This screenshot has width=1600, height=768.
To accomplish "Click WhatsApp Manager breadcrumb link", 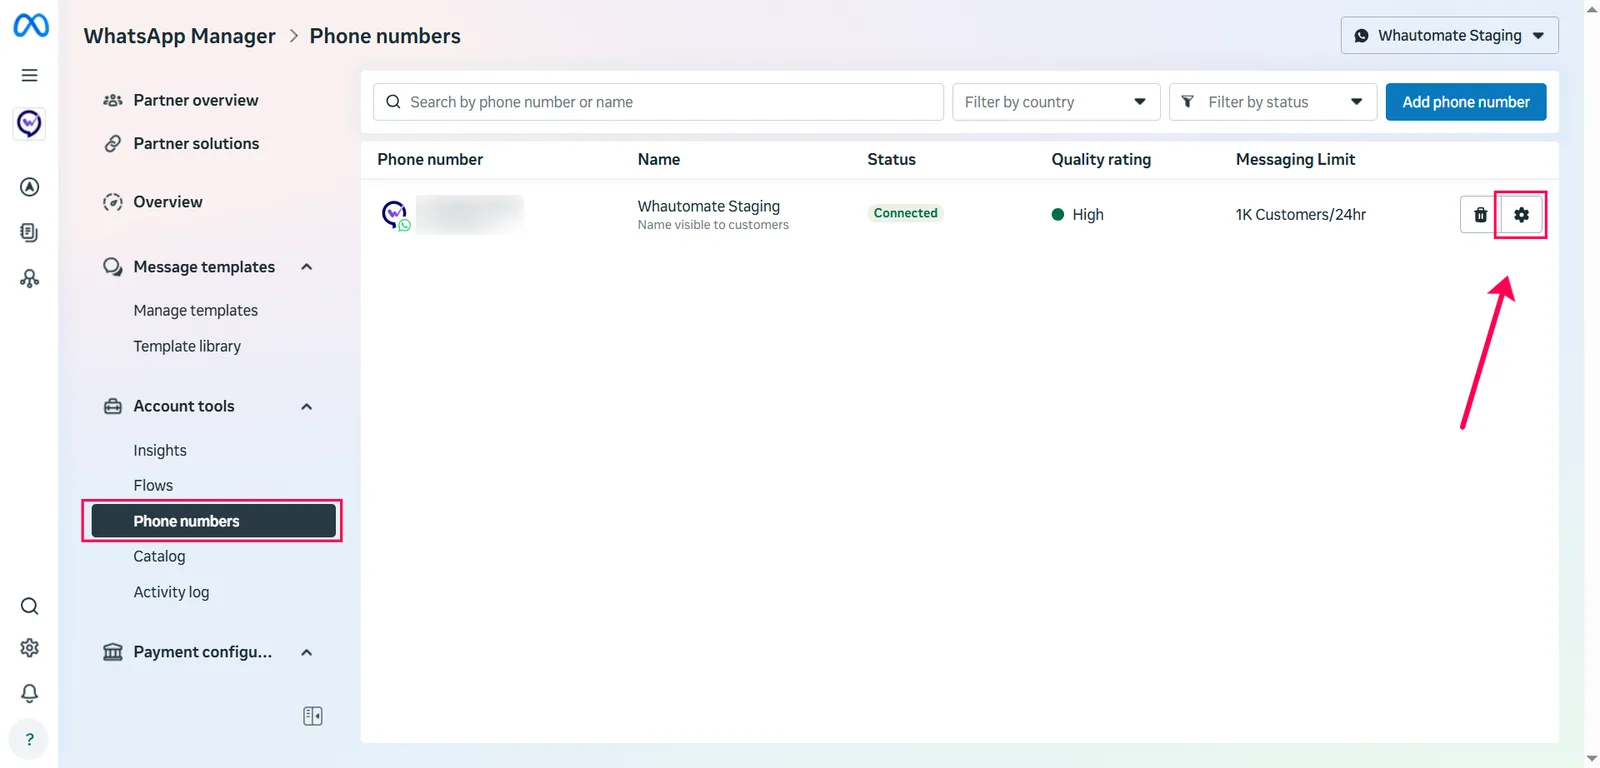I will pyautogui.click(x=180, y=36).
